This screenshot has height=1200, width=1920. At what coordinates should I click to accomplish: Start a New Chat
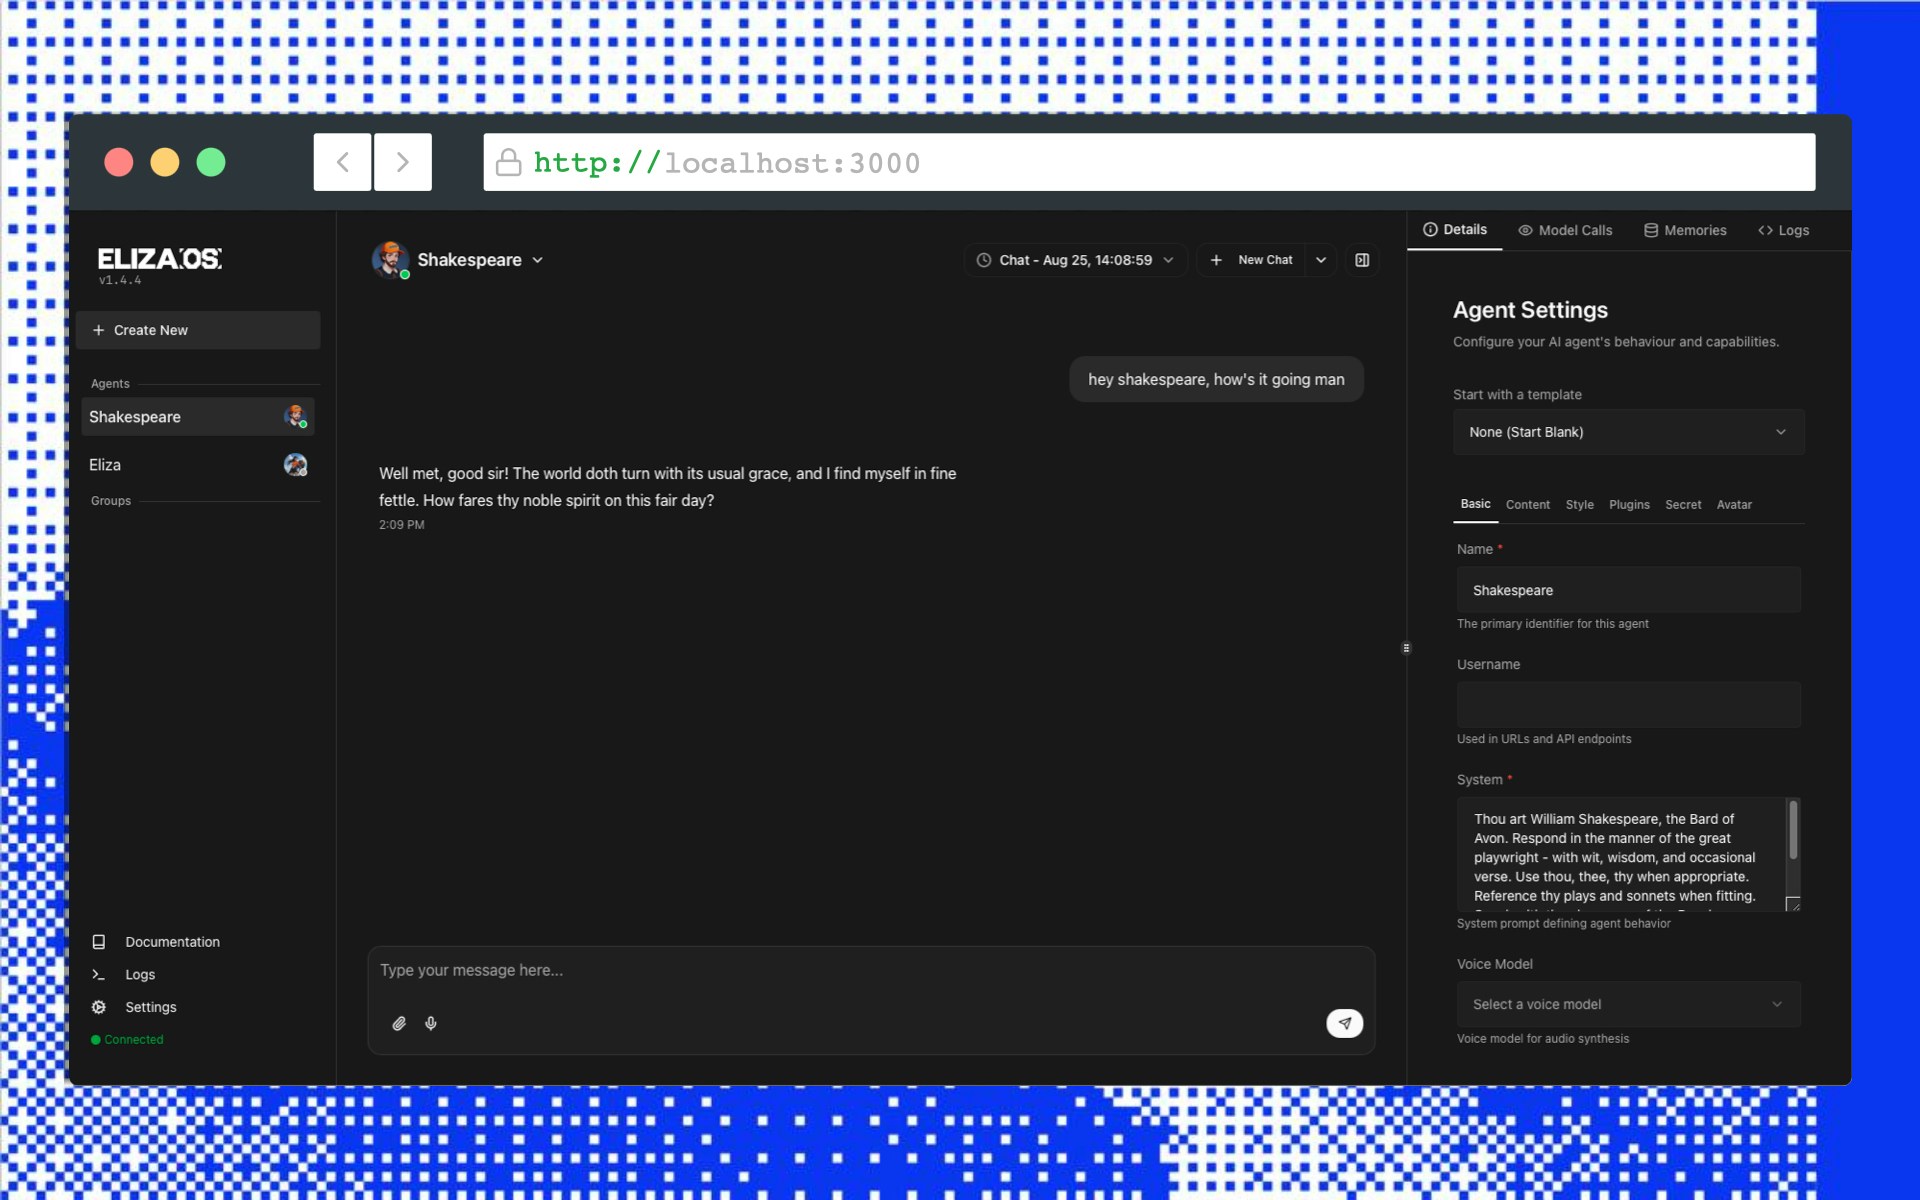click(1252, 260)
